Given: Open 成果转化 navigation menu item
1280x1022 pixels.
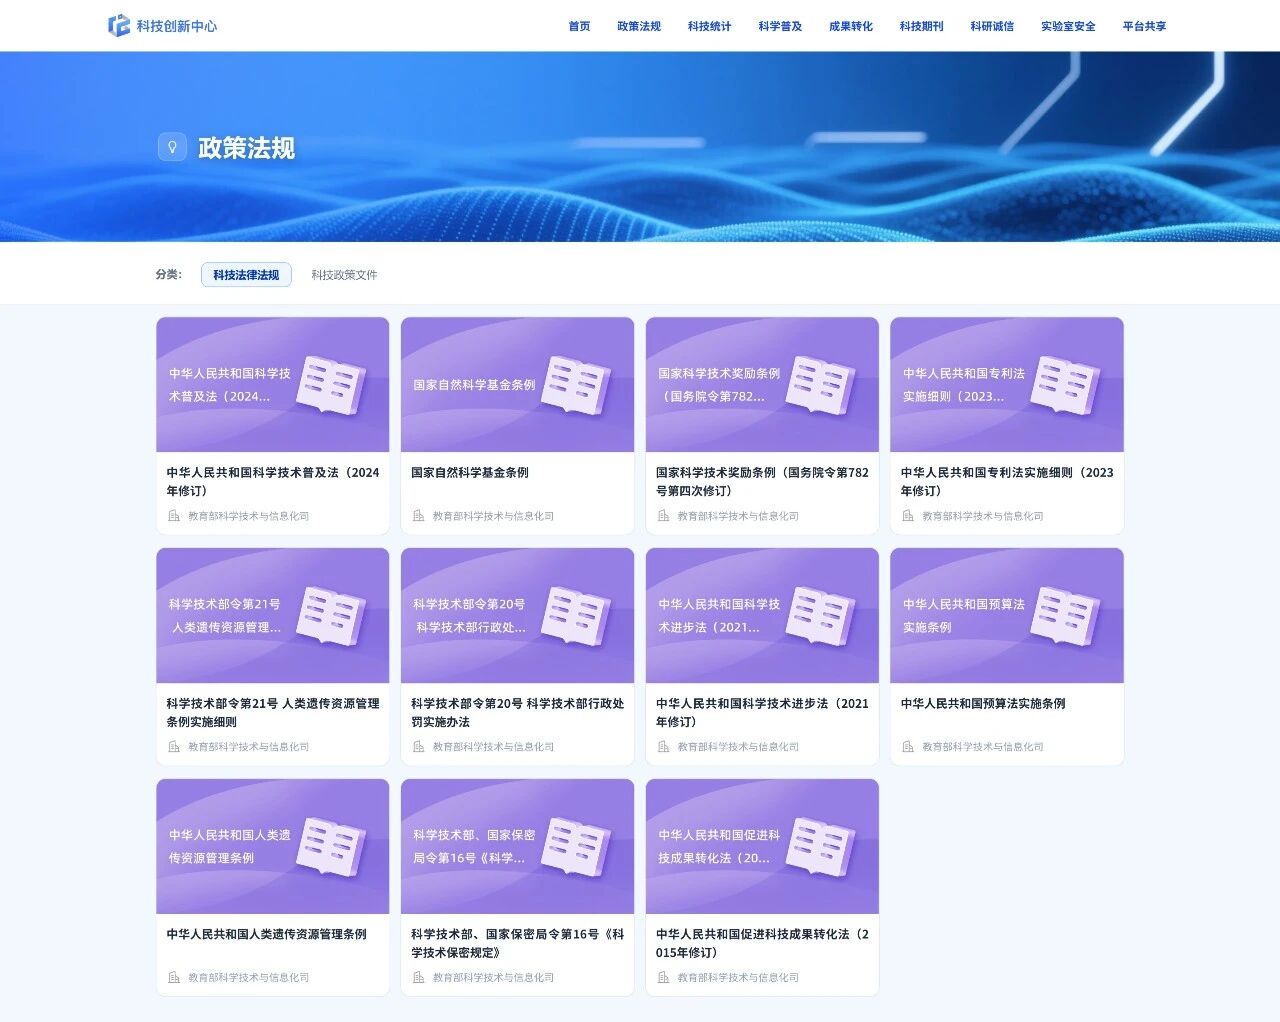Looking at the screenshot, I should point(850,26).
